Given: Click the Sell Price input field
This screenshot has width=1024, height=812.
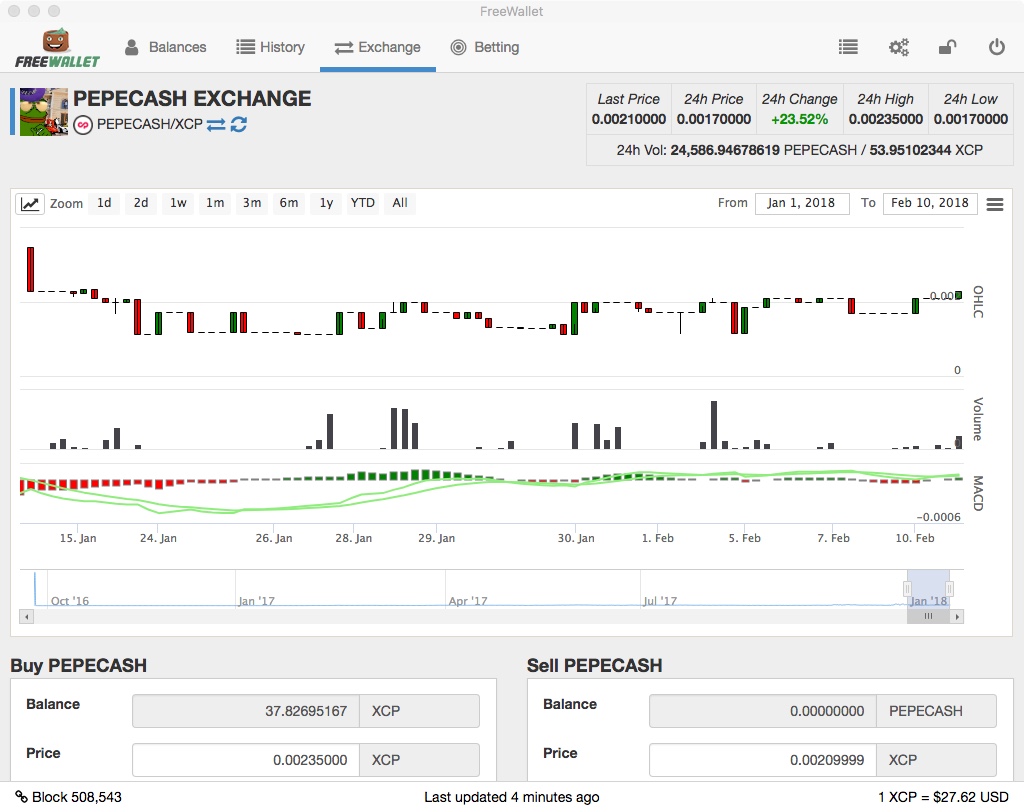Looking at the screenshot, I should 762,760.
